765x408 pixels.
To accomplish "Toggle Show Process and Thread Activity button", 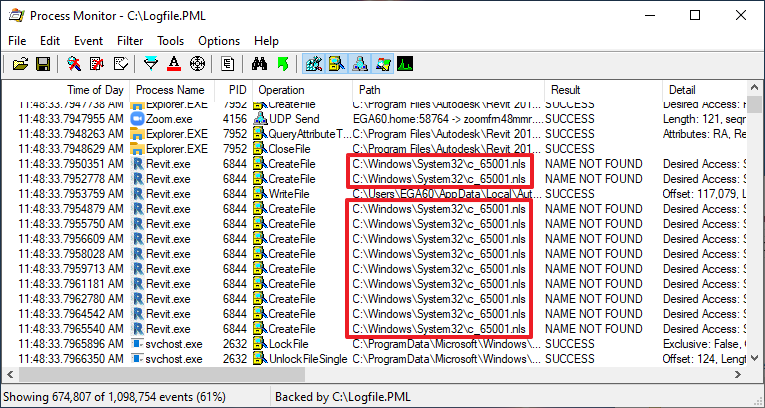I will pos(383,64).
